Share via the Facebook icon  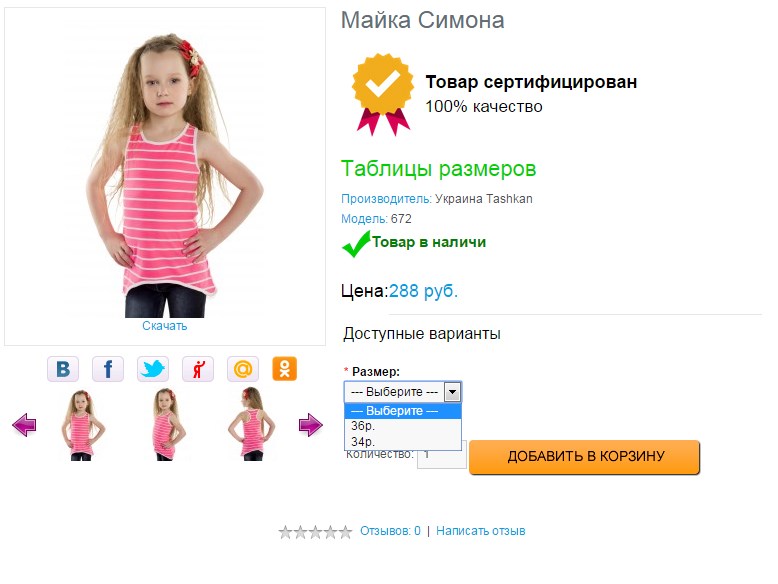tap(108, 369)
